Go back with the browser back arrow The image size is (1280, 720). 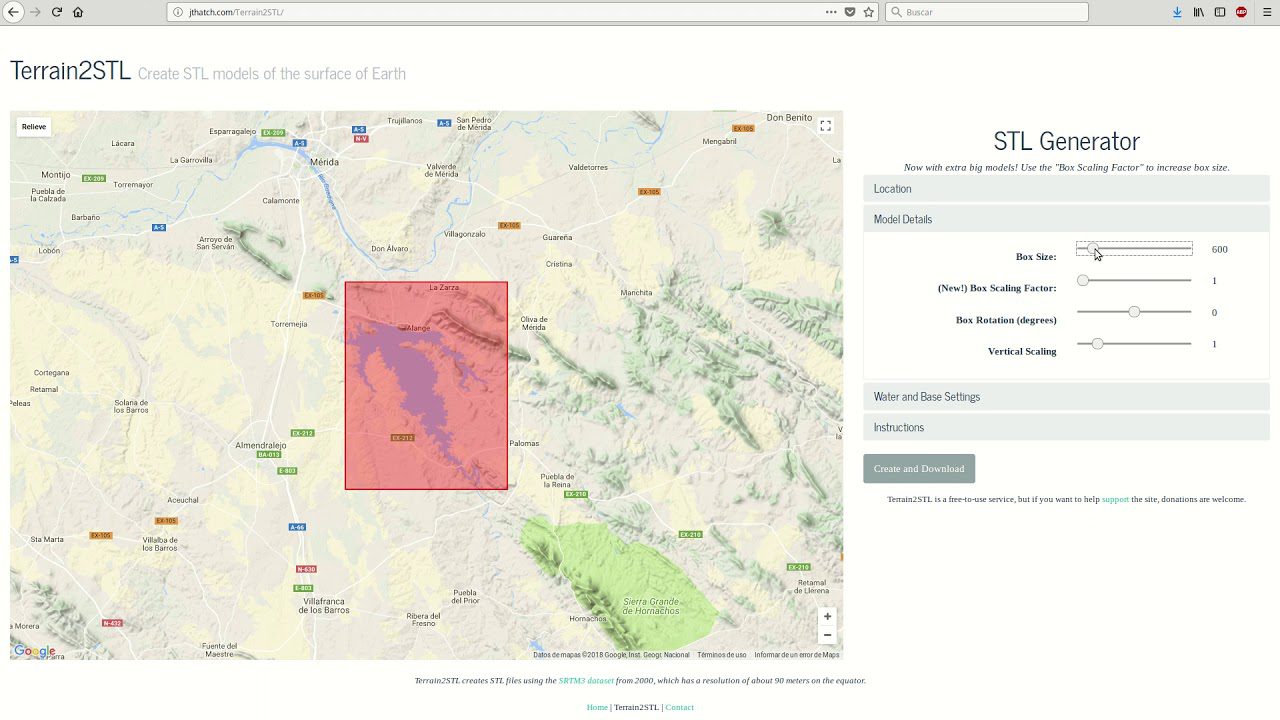[x=13, y=12]
